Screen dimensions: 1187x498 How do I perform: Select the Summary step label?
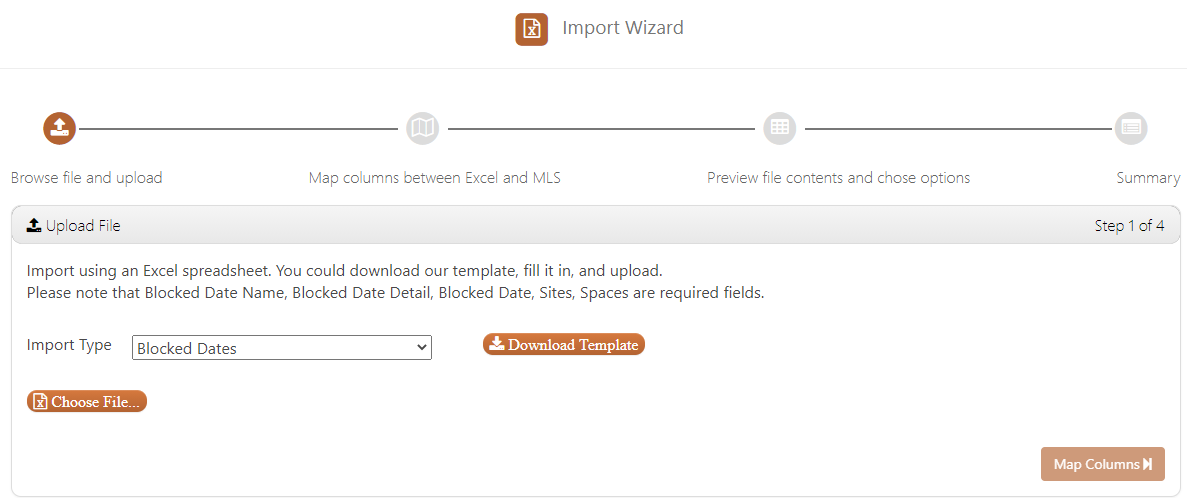[1148, 178]
